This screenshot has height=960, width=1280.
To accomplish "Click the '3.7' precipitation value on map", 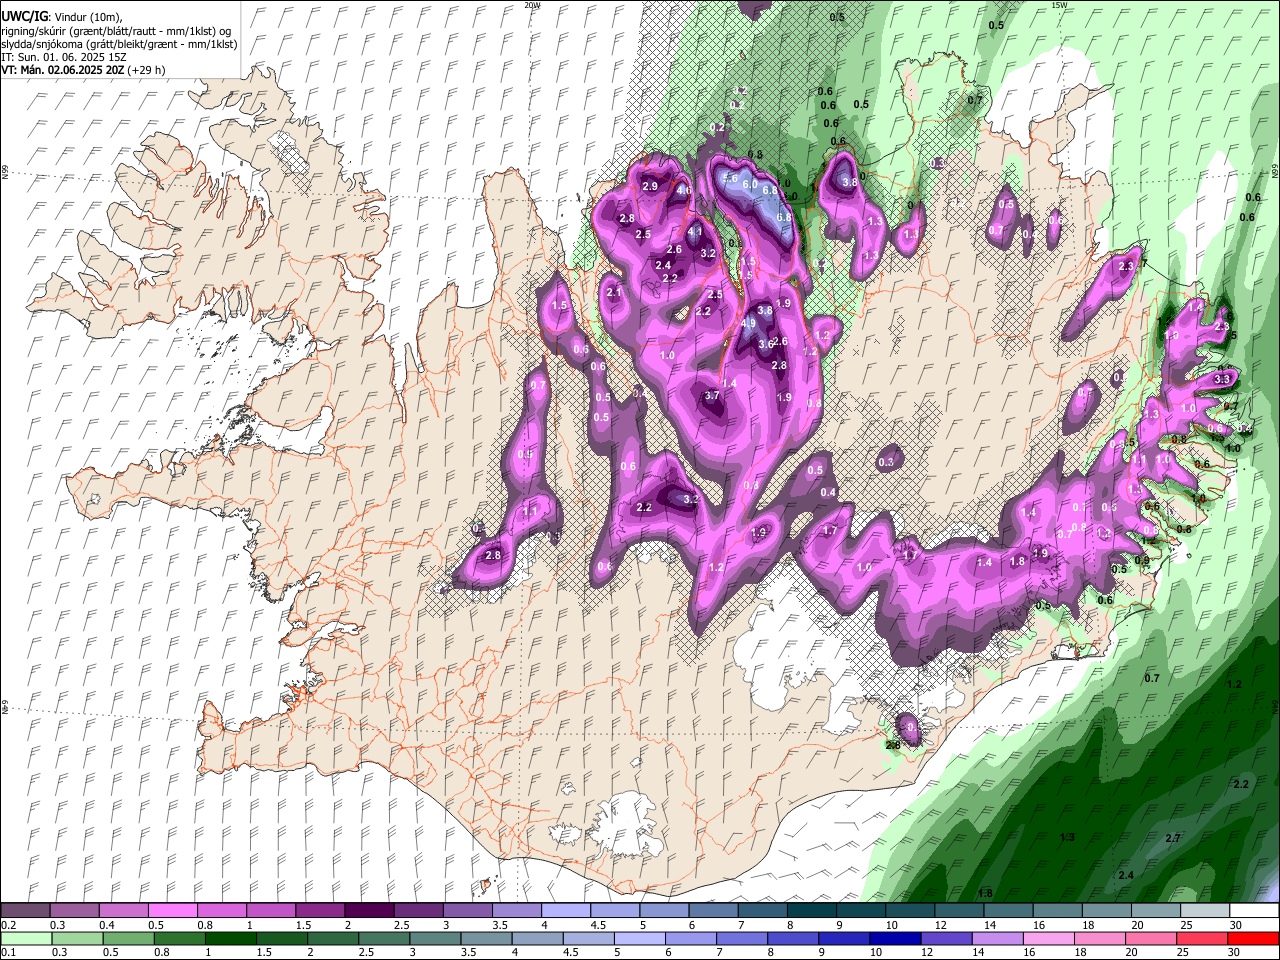I will click(x=712, y=396).
